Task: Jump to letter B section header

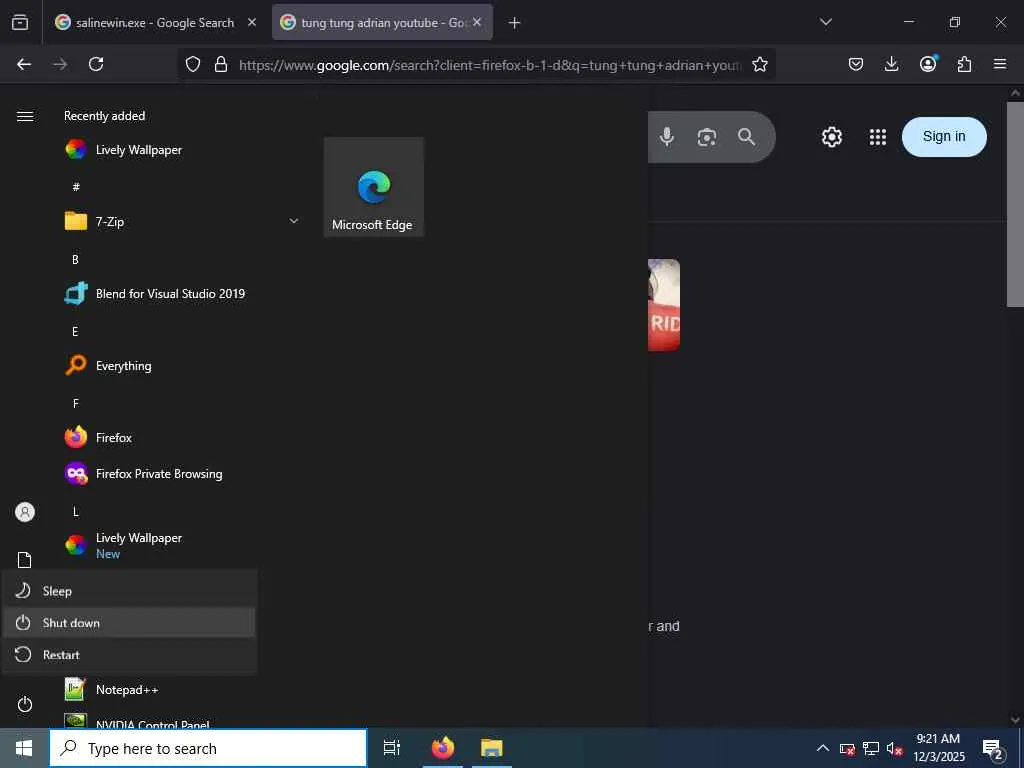Action: point(75,260)
